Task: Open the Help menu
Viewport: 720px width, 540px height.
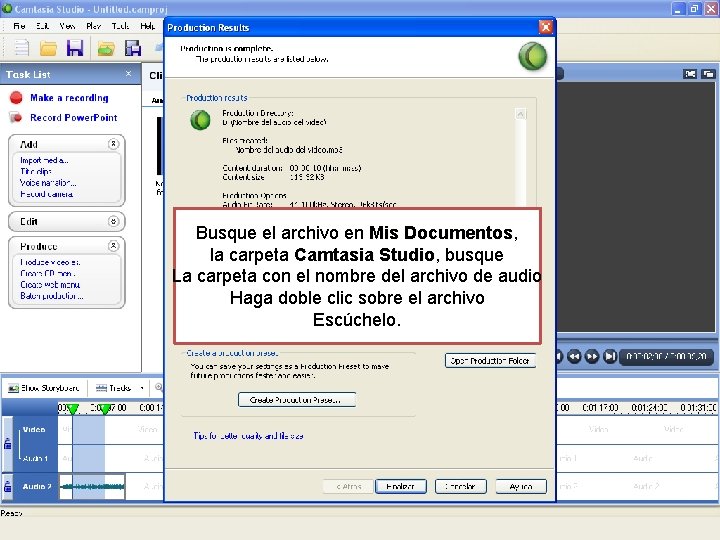Action: (147, 26)
